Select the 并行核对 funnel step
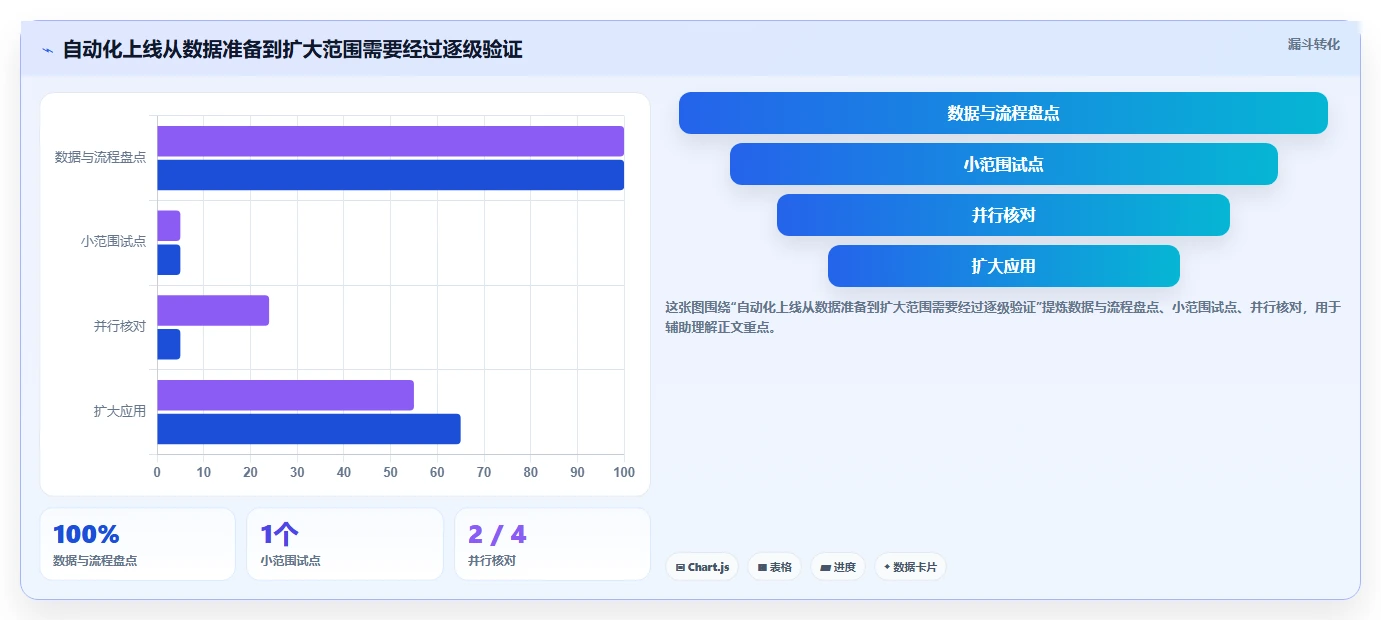This screenshot has height=620, width=1381. coord(1003,215)
